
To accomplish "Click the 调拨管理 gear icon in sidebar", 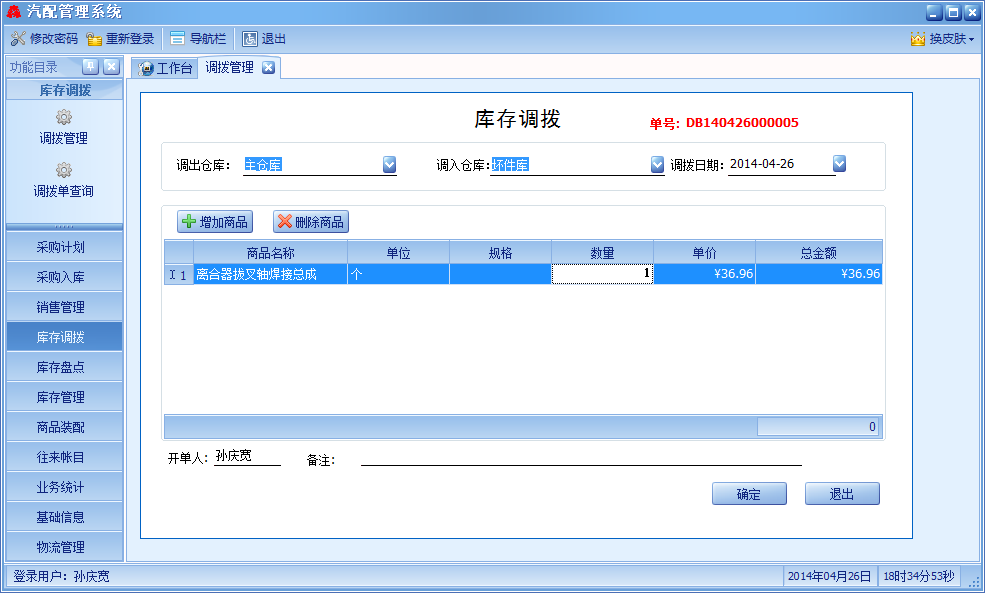I will pos(64,118).
